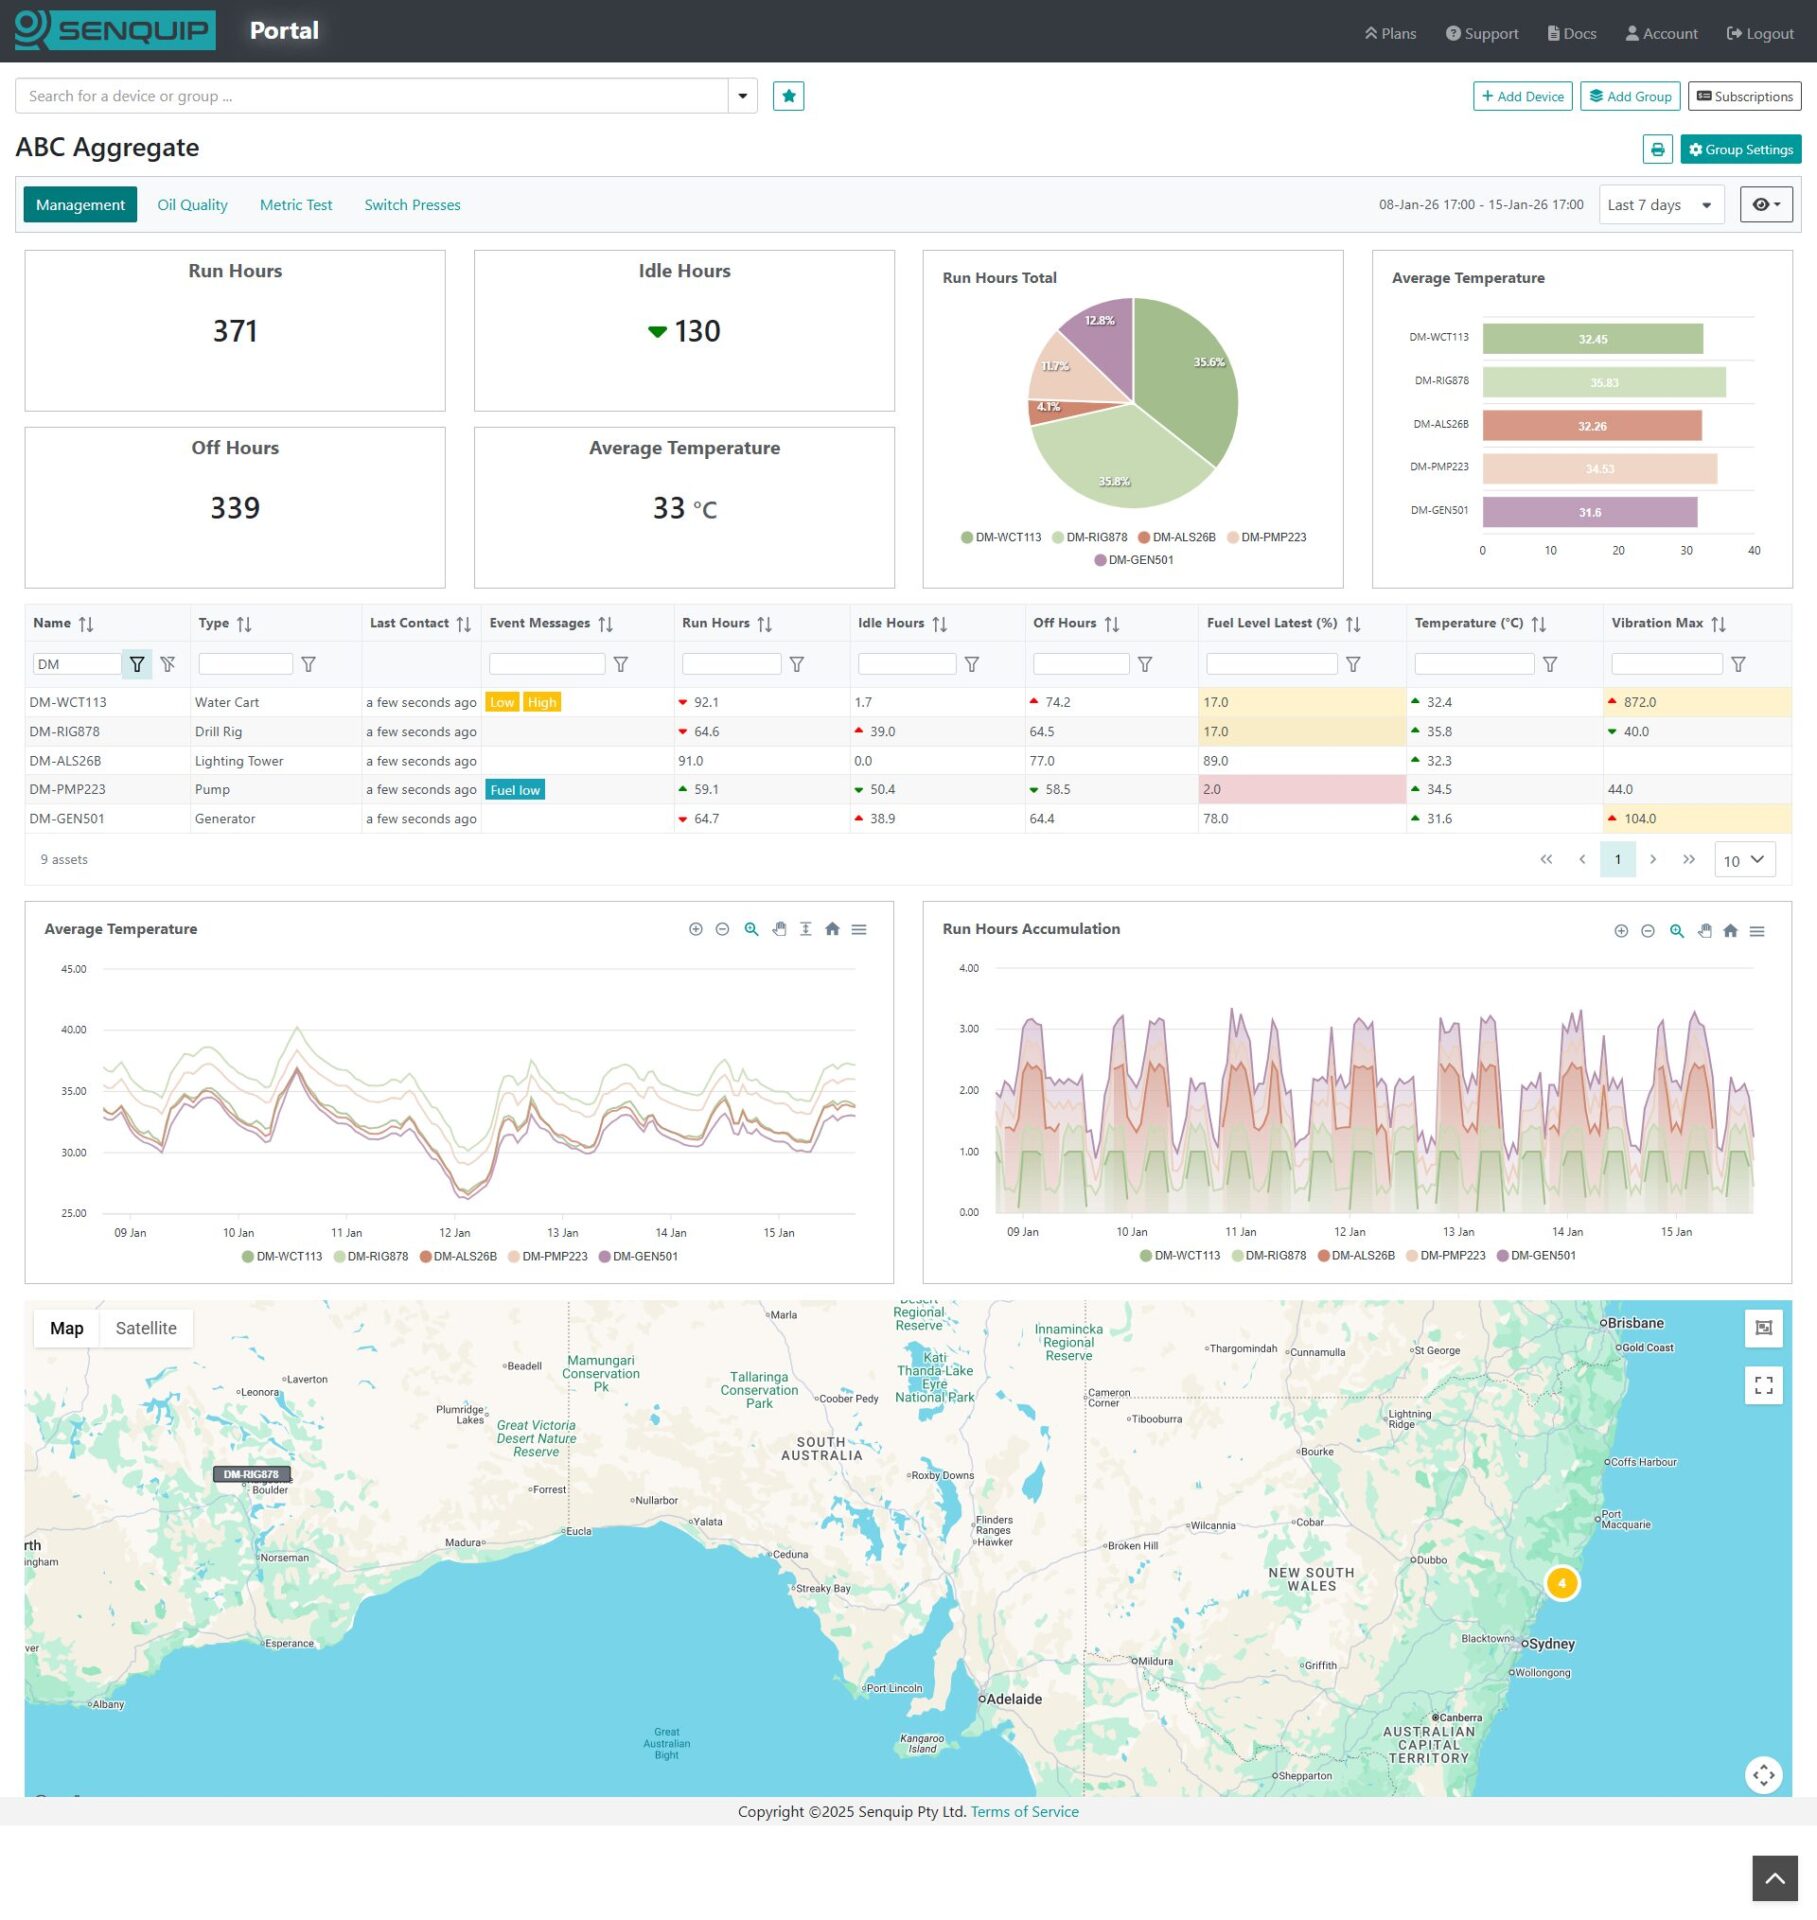Activate box zoom on the Average Temperature chart
Viewport: 1817px width, 1920px height.
point(751,929)
